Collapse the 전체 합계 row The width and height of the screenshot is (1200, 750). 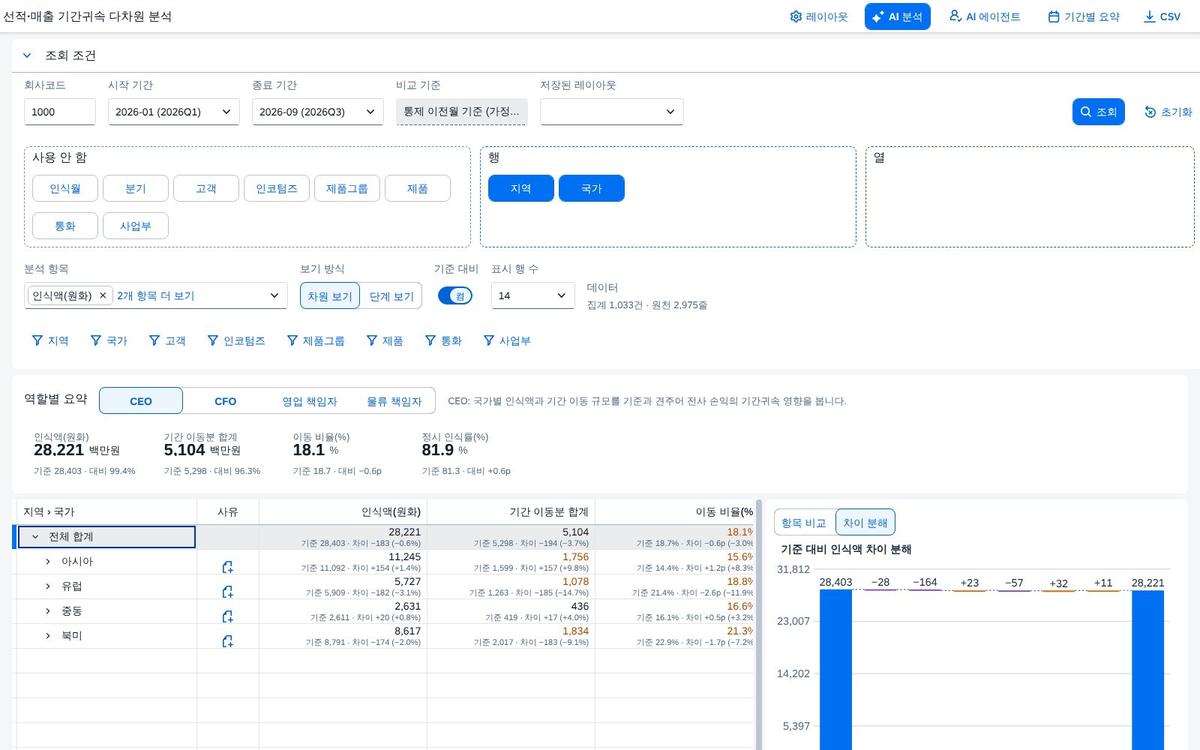coord(35,537)
